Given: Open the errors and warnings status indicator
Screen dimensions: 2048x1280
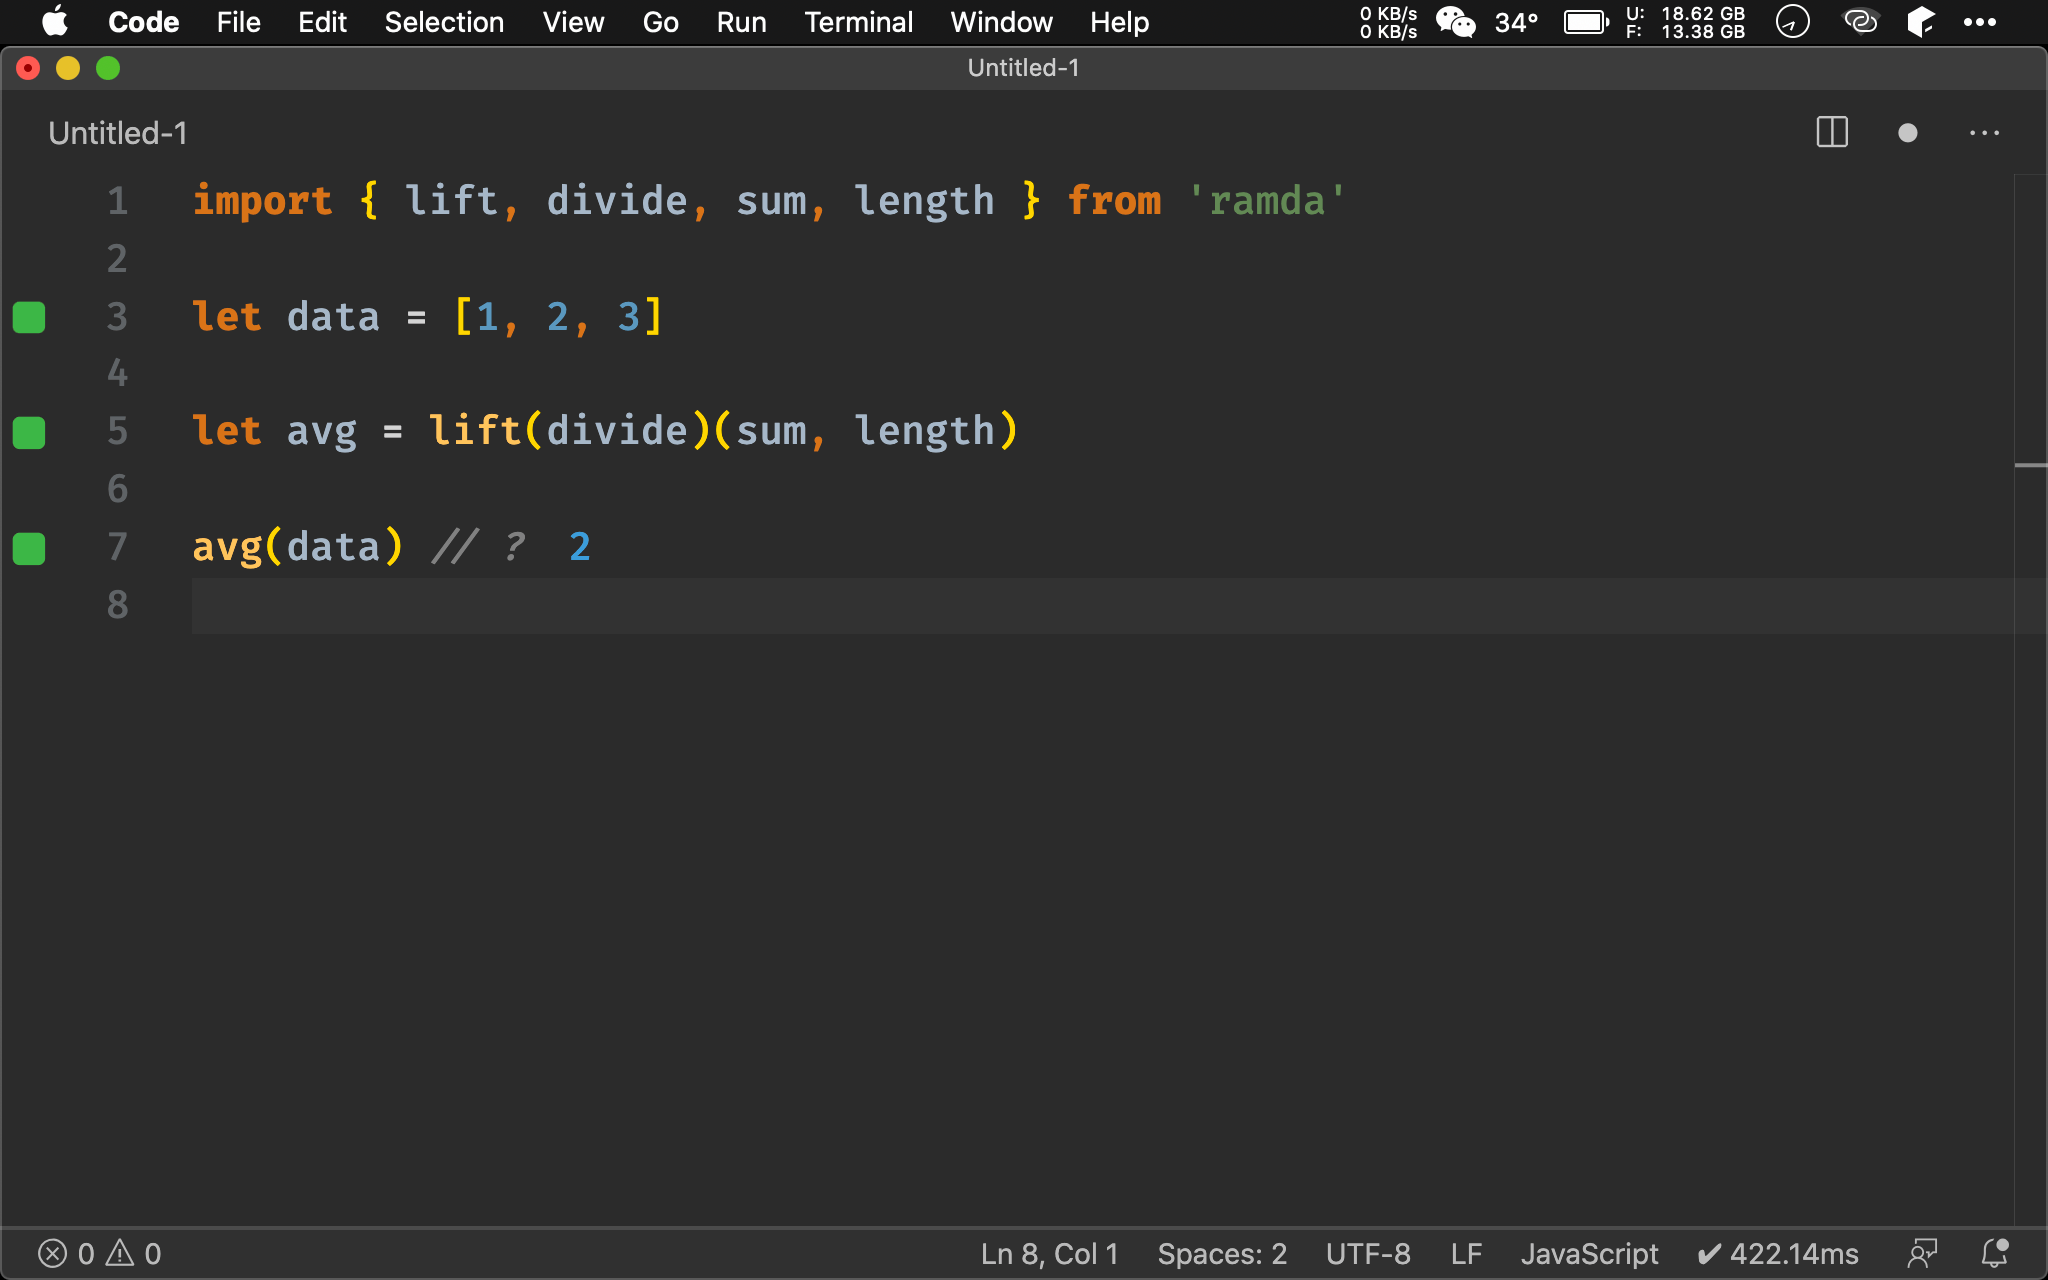Looking at the screenshot, I should click(x=99, y=1253).
